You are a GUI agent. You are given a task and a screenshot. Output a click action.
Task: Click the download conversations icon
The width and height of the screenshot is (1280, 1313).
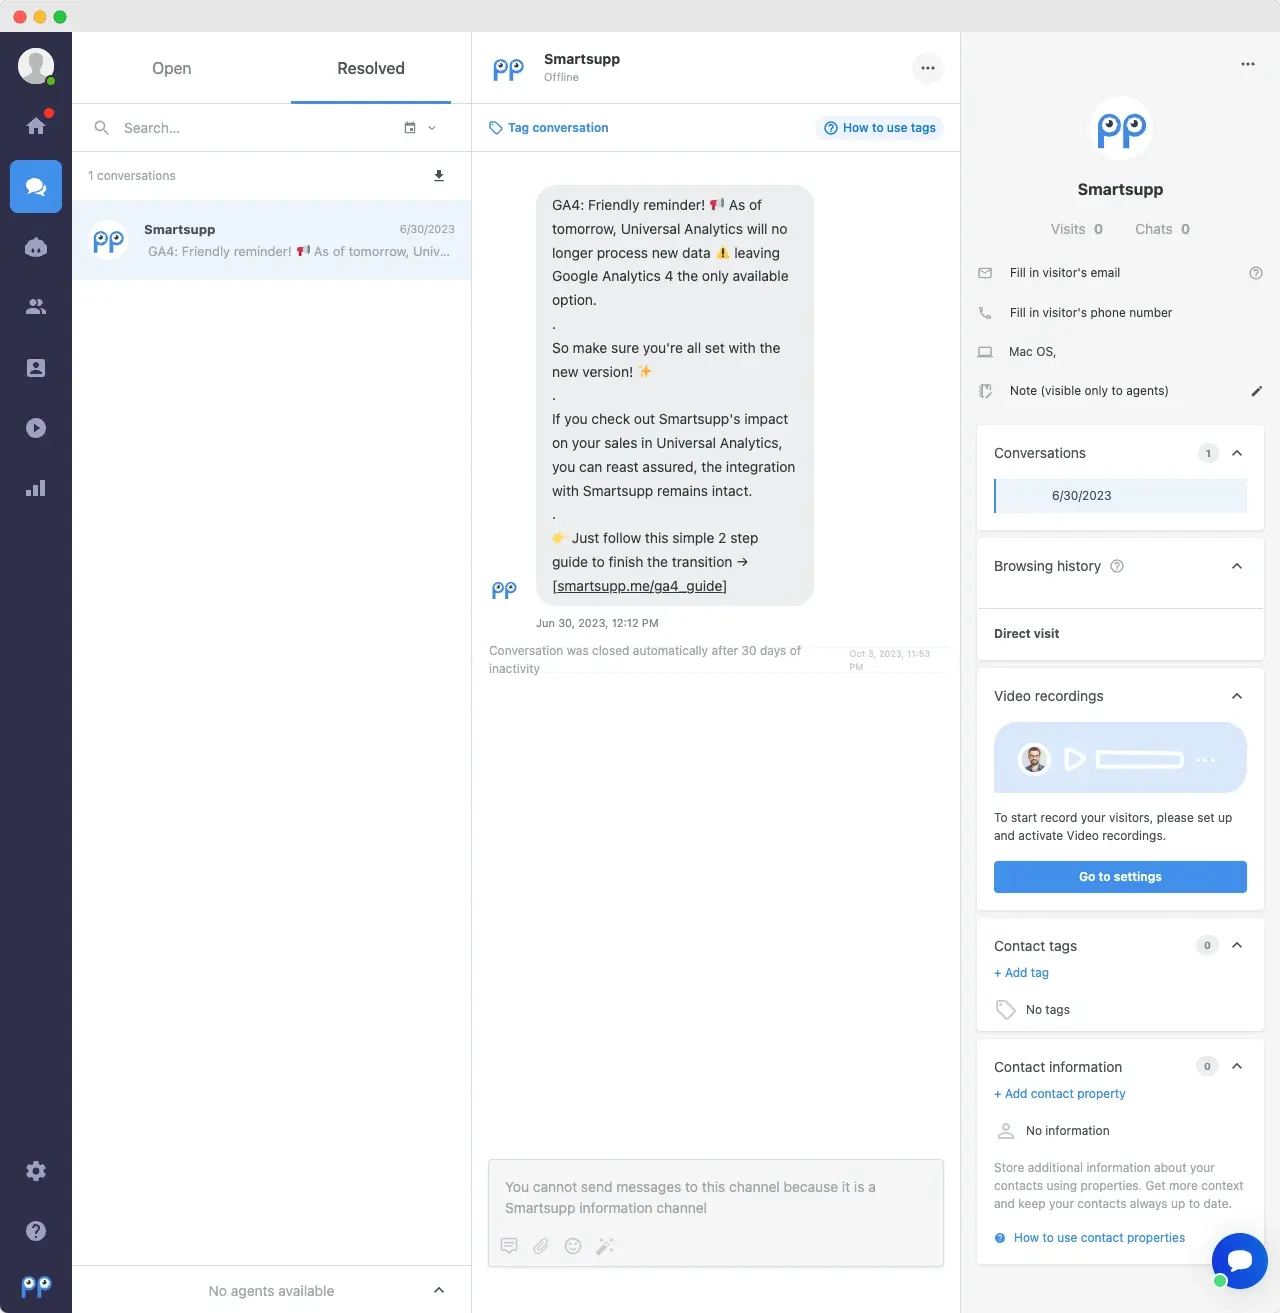(x=438, y=176)
